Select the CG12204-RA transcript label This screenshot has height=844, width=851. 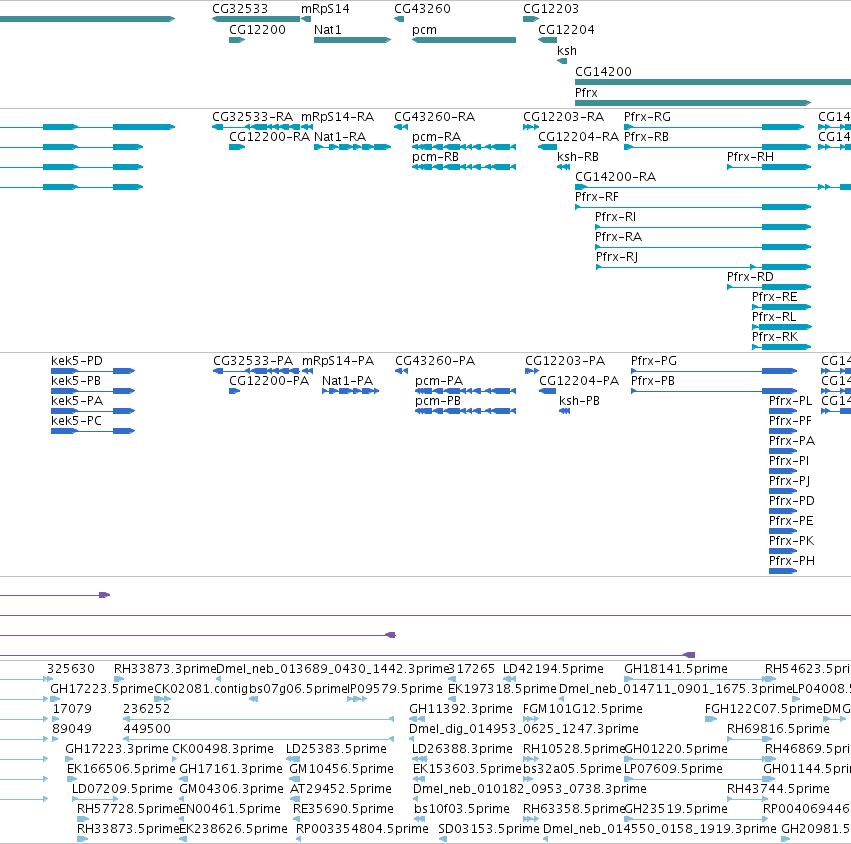pos(578,137)
